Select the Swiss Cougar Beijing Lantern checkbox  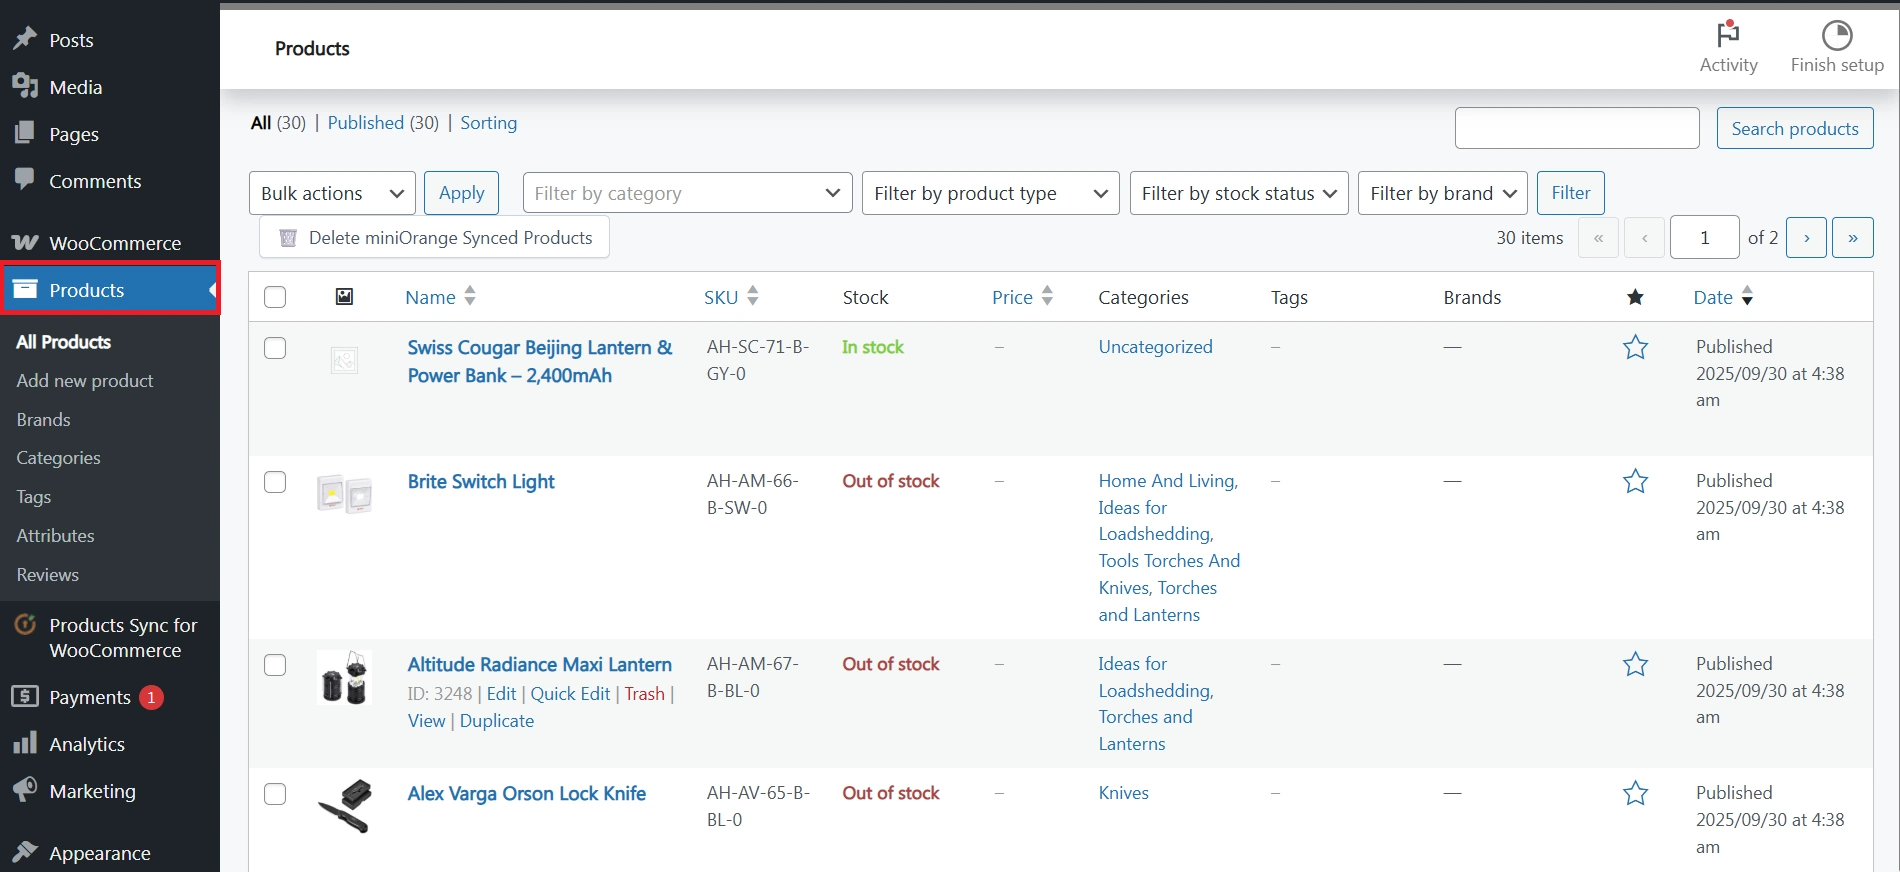(x=275, y=348)
